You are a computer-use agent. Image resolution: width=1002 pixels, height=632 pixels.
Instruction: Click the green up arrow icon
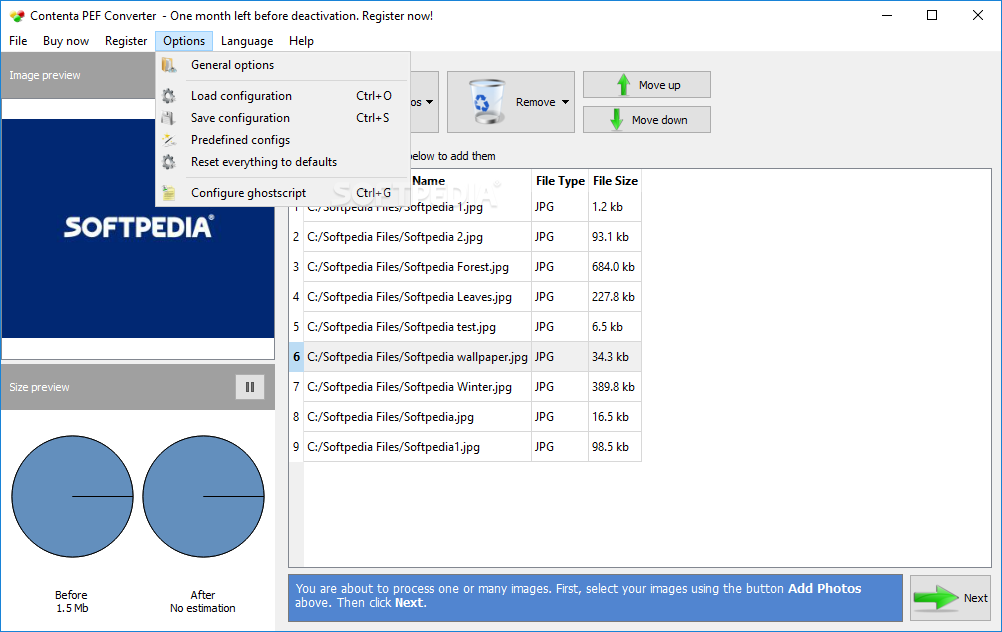click(x=623, y=85)
